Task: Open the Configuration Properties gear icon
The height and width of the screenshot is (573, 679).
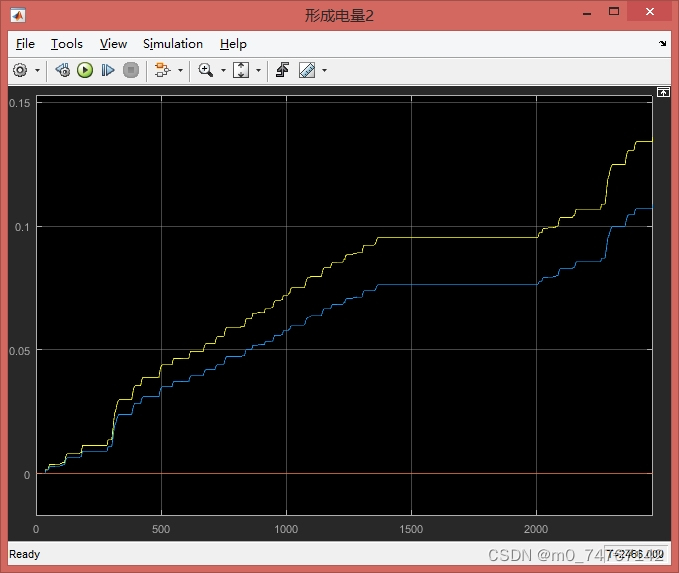Action: [x=20, y=70]
